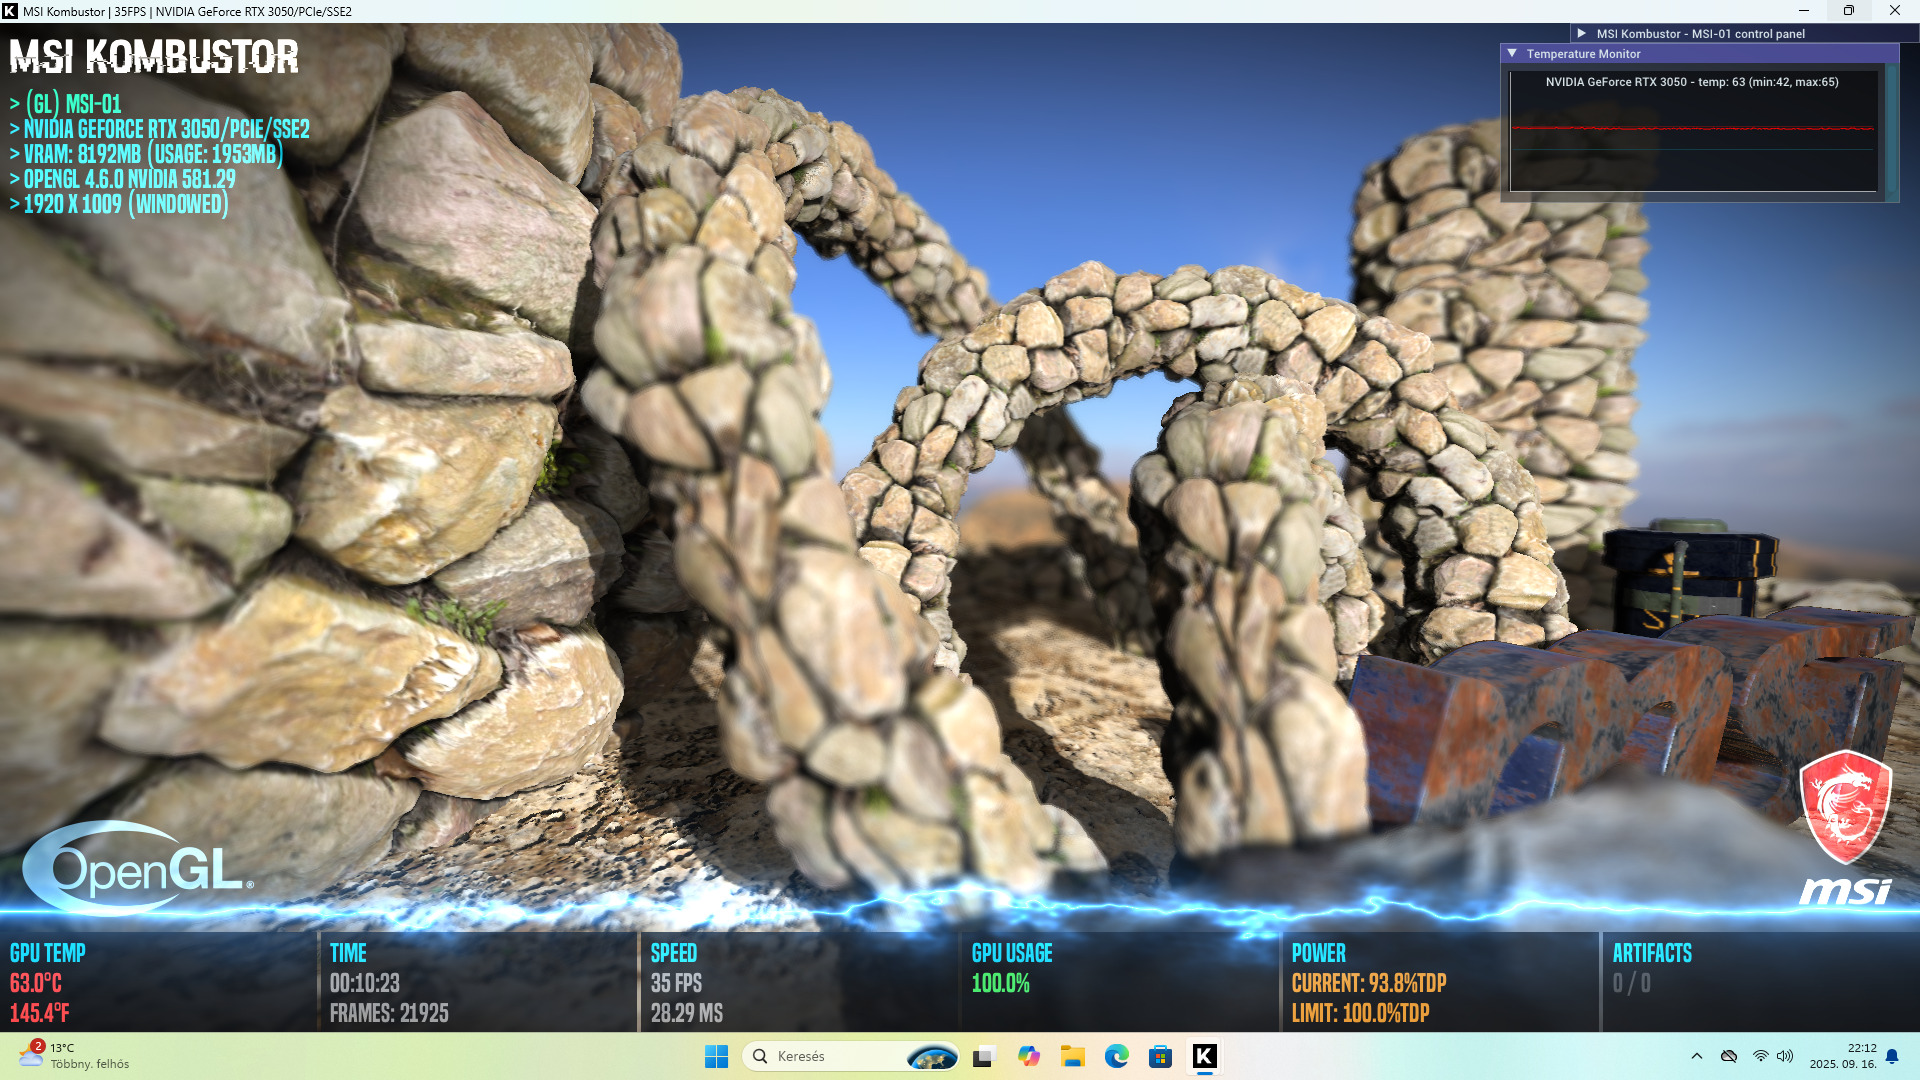Open Microsoft Edge from the taskbar
Image resolution: width=1920 pixels, height=1080 pixels.
point(1117,1056)
